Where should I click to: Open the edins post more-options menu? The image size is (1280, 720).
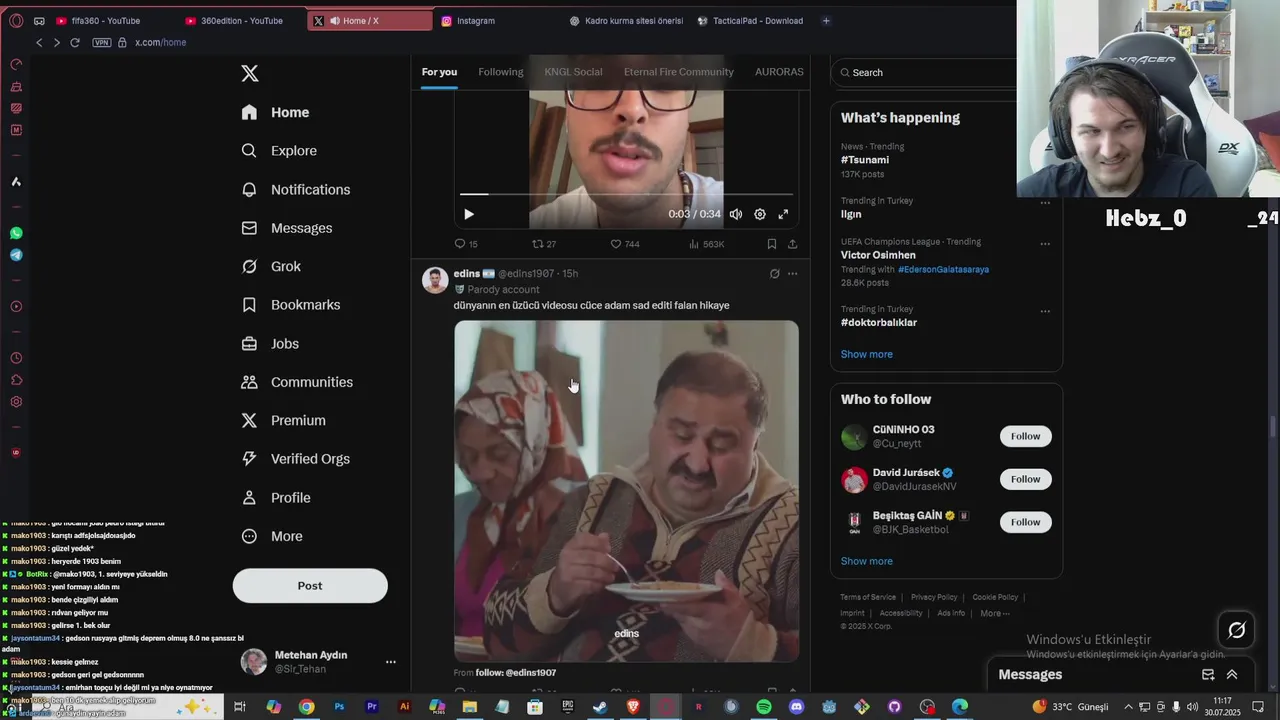coord(792,273)
